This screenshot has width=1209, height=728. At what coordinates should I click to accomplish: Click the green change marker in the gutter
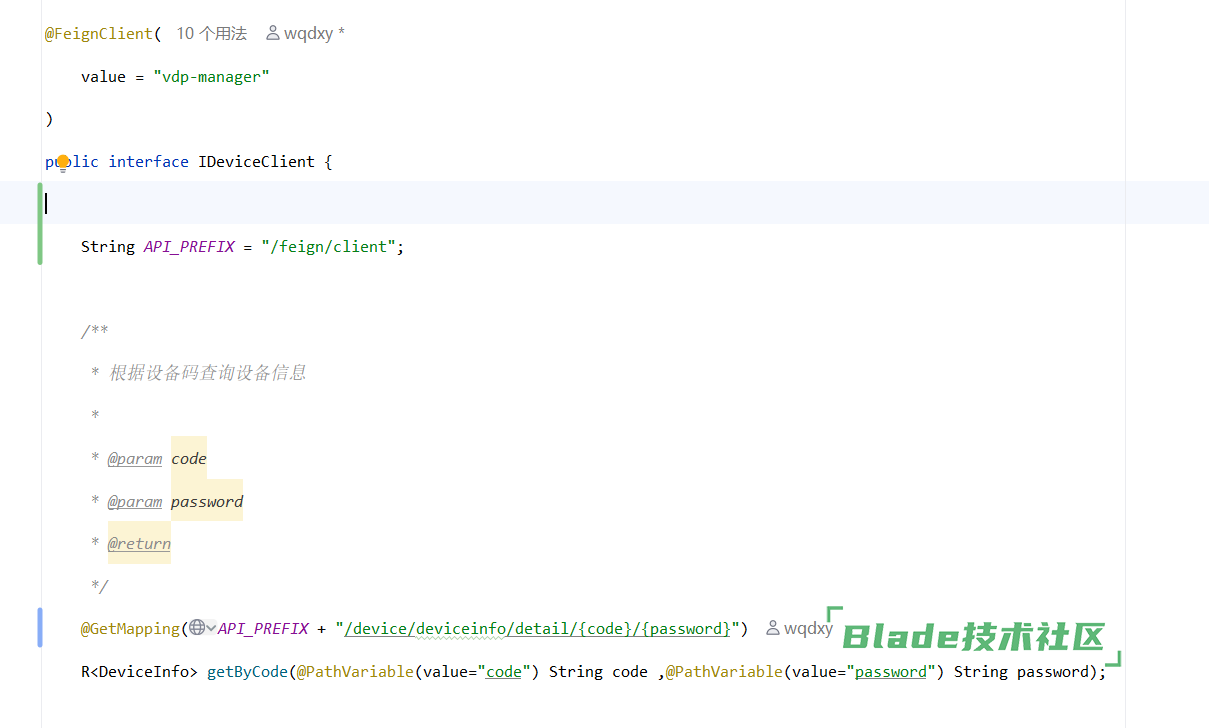[40, 223]
